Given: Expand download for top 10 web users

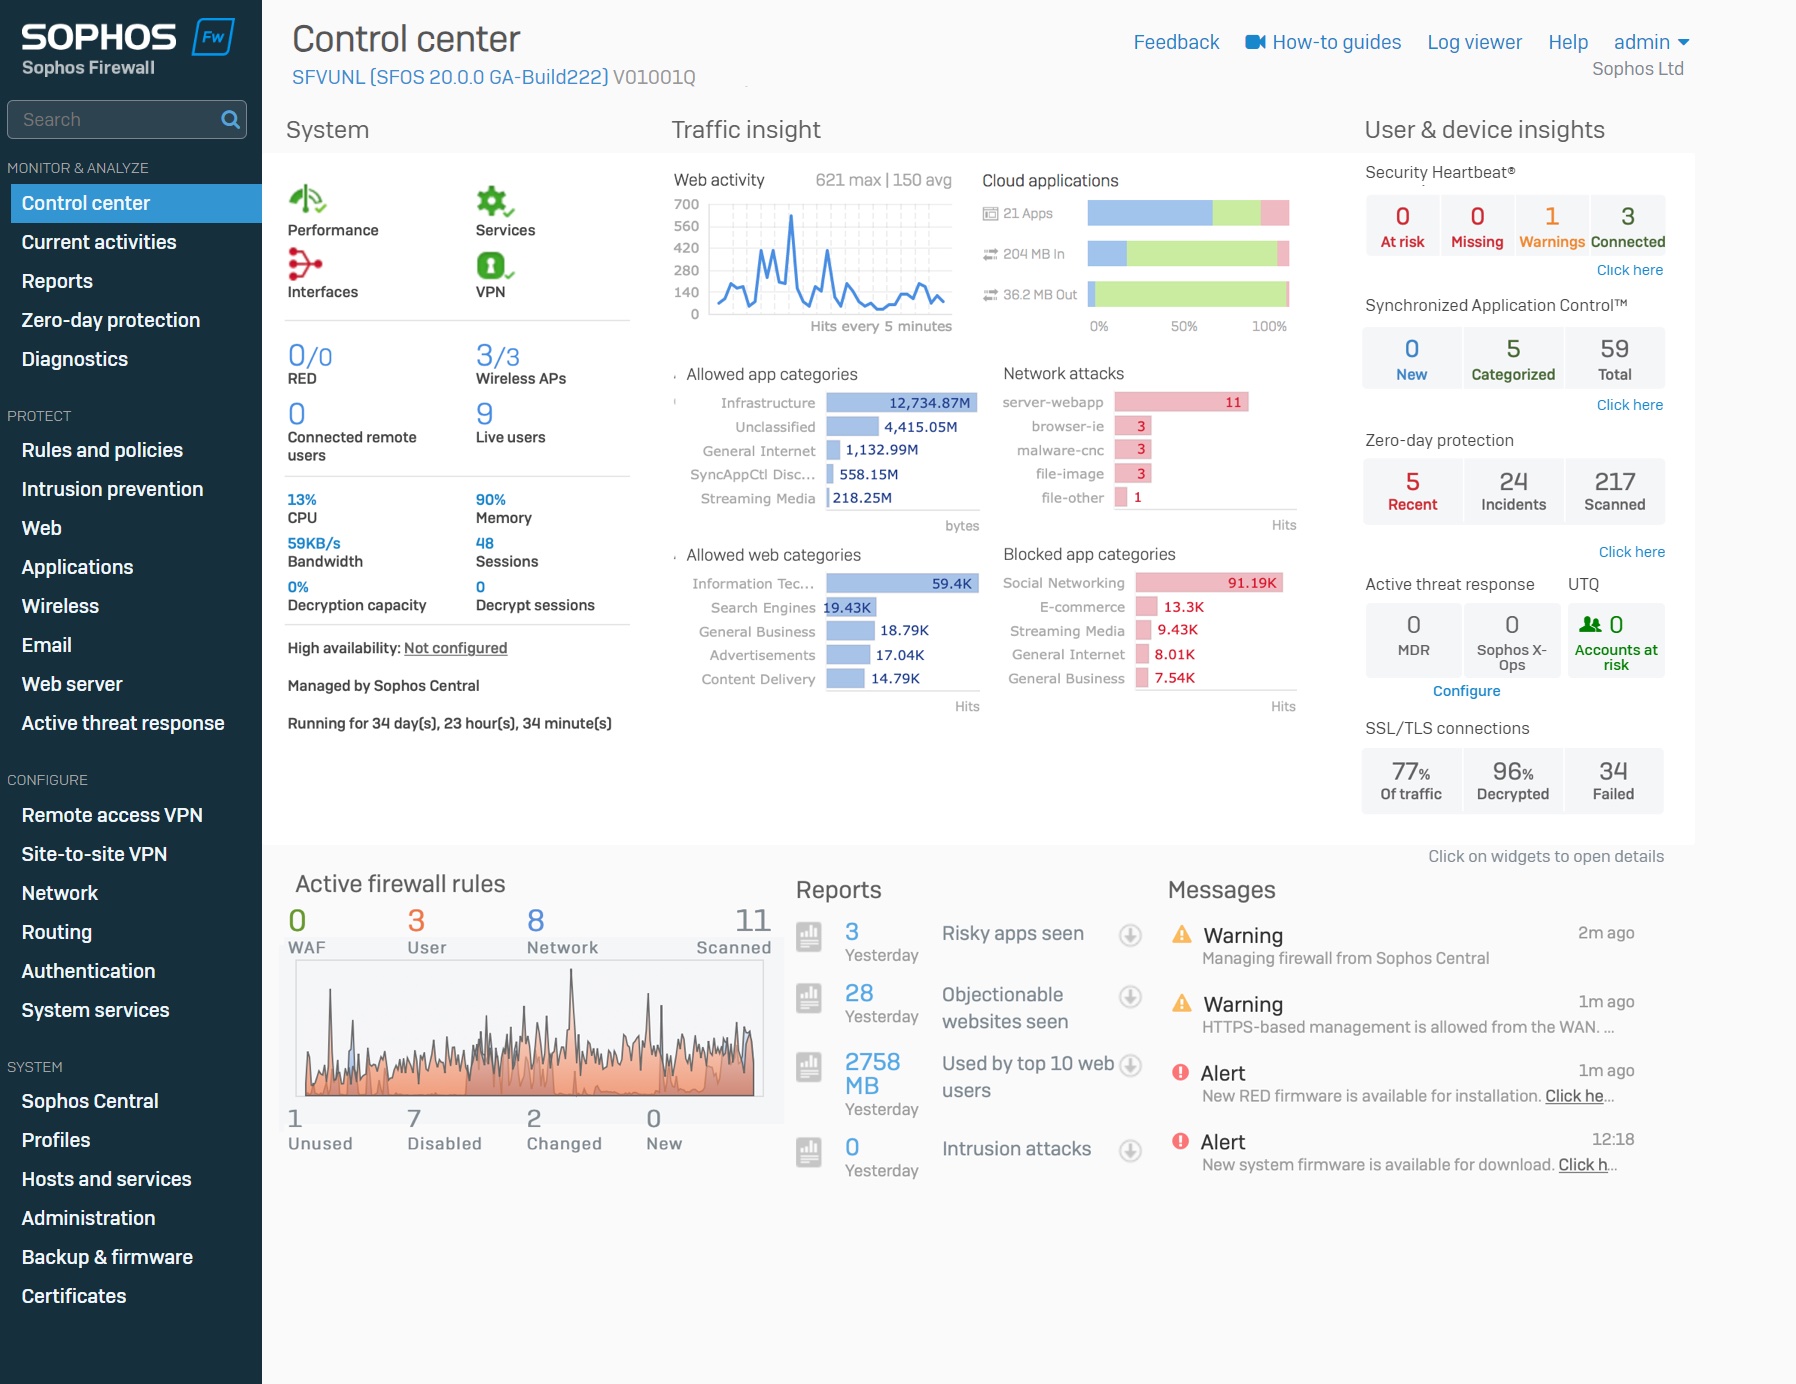Looking at the screenshot, I should click(x=1130, y=1066).
